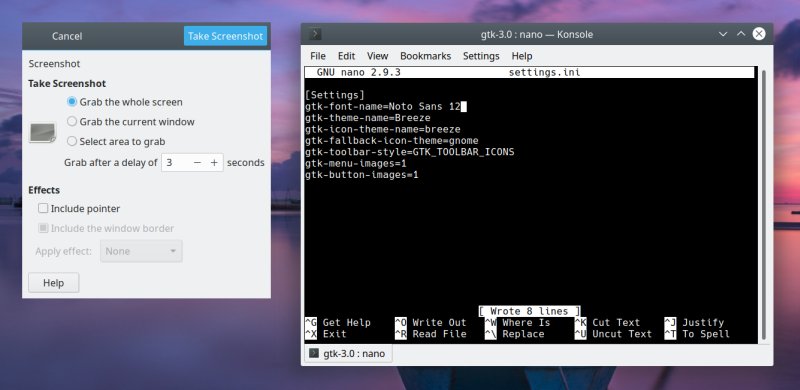Image resolution: width=800 pixels, height=390 pixels.
Task: Click the Konsole vertical scrollbar
Action: pos(763,204)
